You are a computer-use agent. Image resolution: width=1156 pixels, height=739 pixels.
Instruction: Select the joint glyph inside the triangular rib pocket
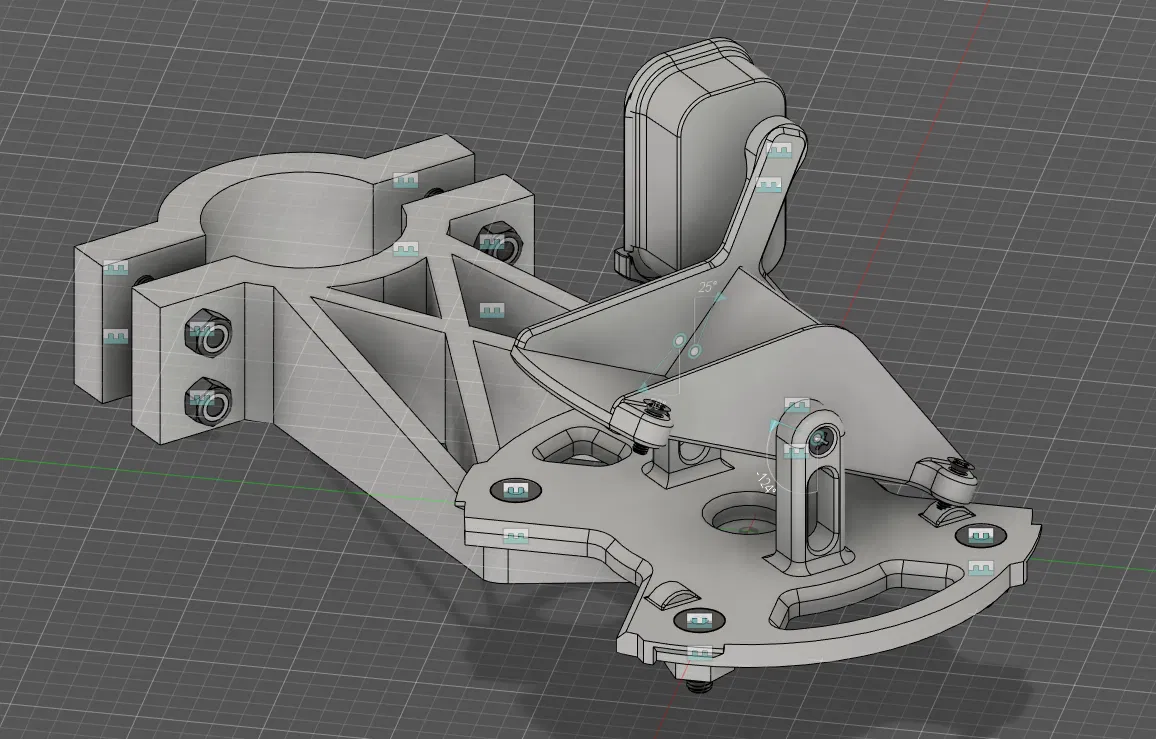click(492, 310)
